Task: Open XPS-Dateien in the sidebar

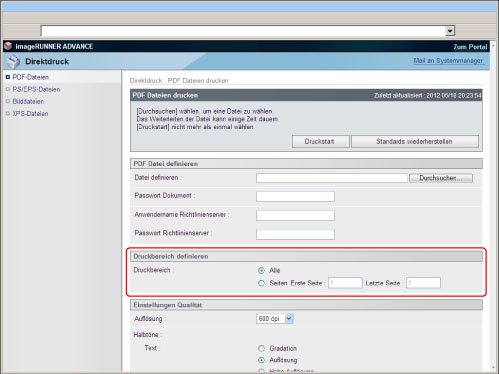Action: (x=30, y=114)
